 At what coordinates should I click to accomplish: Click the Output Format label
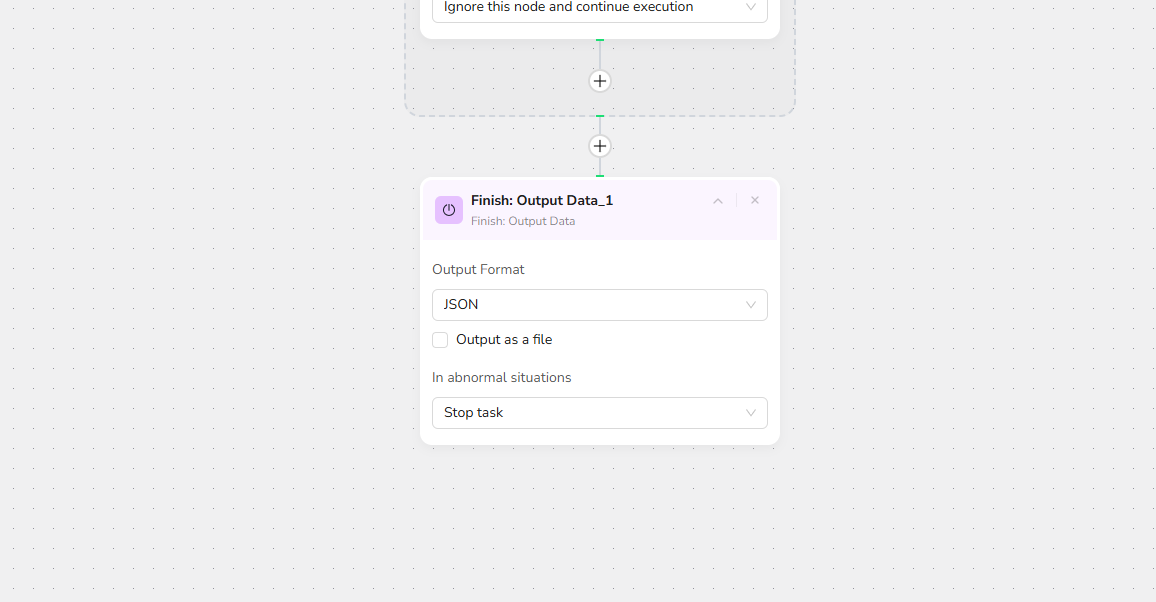(x=478, y=270)
